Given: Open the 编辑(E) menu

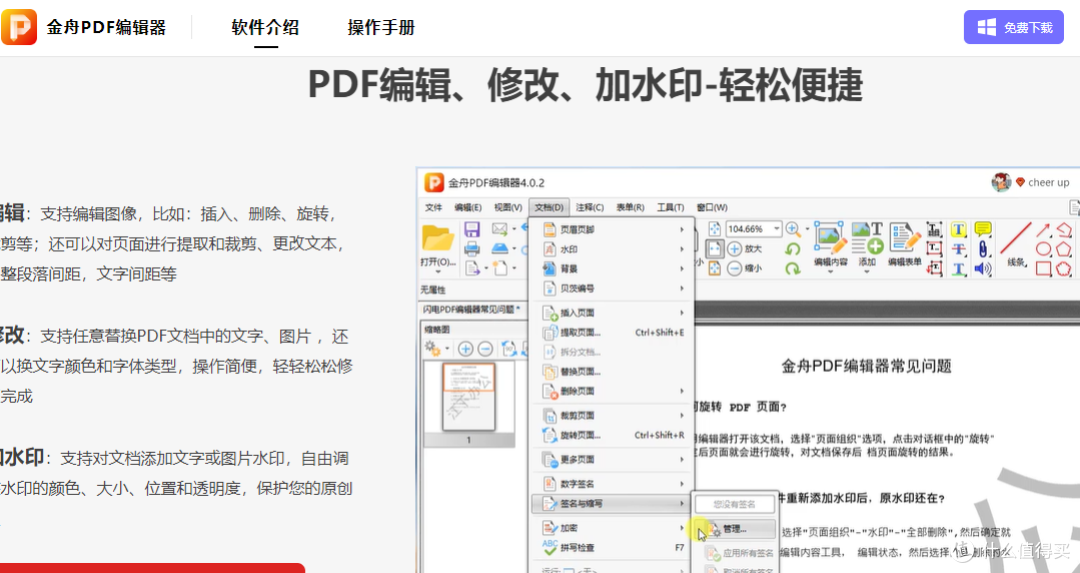Looking at the screenshot, I should coord(468,207).
